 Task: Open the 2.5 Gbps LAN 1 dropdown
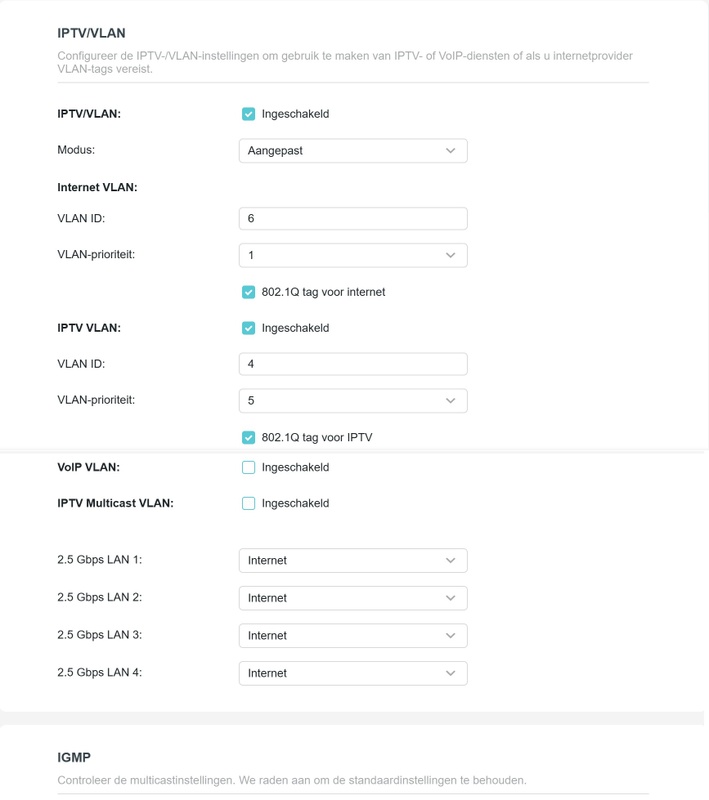352,561
